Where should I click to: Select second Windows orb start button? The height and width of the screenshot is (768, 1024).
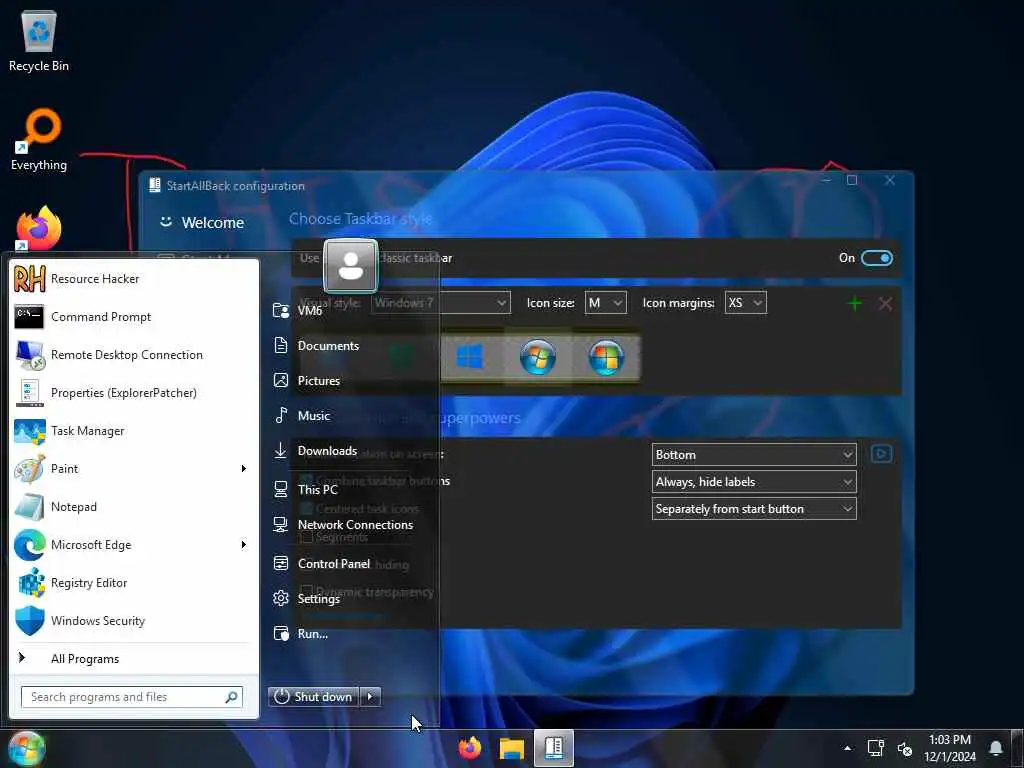(x=606, y=357)
